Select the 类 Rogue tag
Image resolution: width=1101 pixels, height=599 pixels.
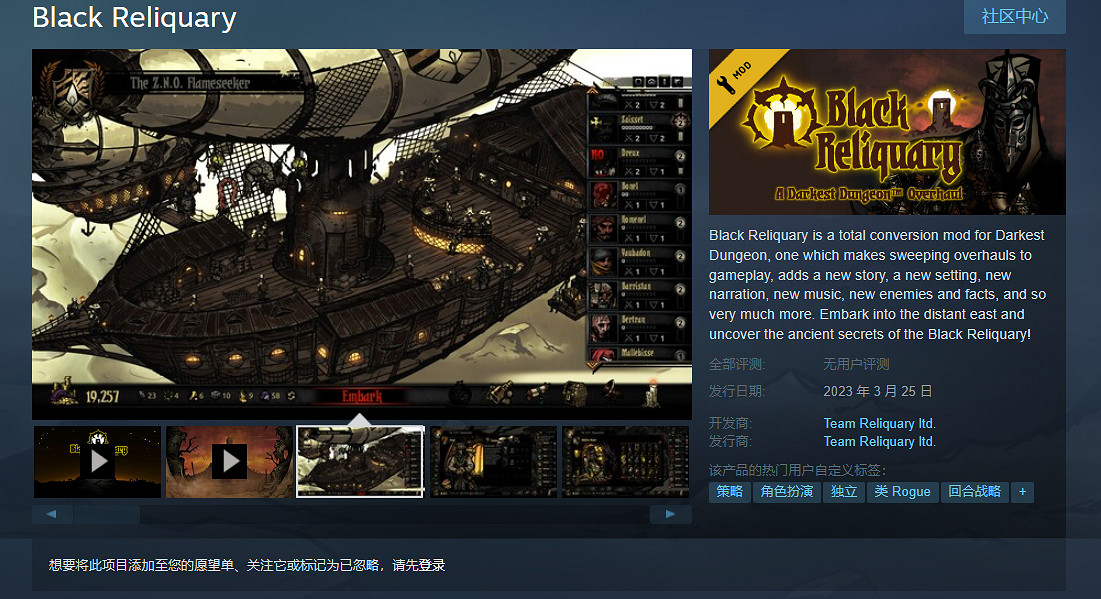click(902, 492)
